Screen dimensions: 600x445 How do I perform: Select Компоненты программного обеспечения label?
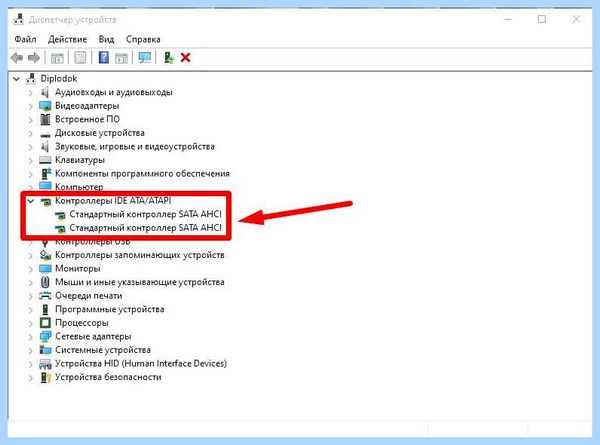[x=142, y=174]
